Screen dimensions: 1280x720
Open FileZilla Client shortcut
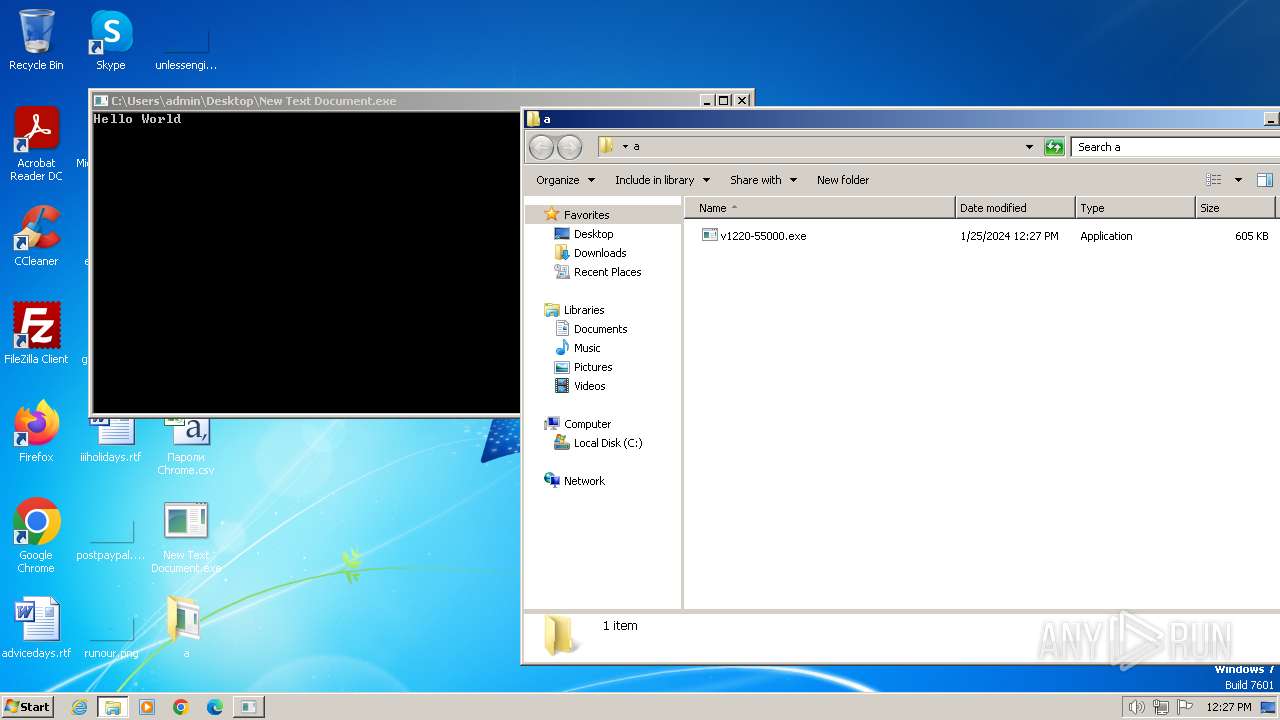[x=36, y=334]
